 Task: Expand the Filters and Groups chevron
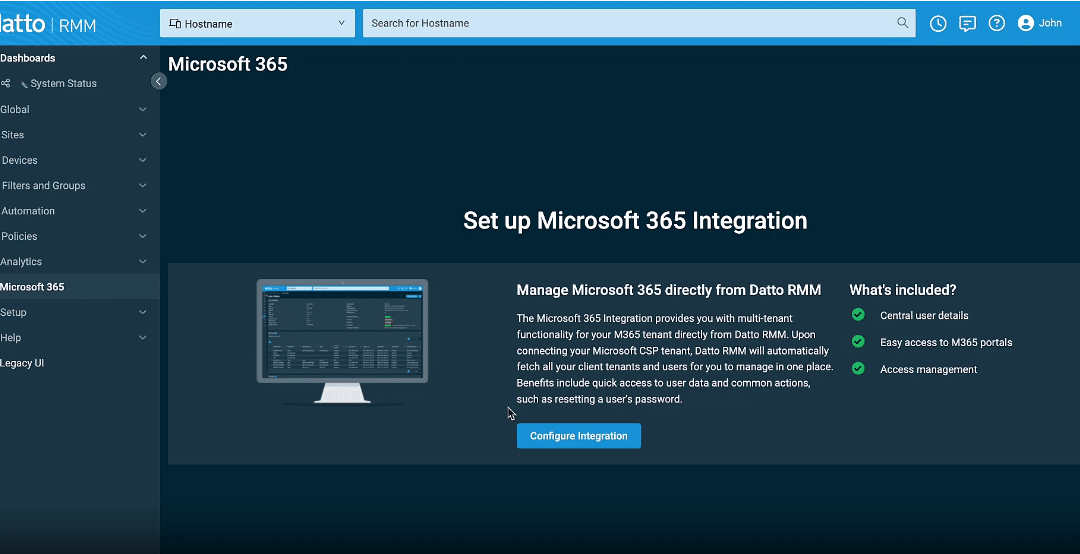(x=143, y=185)
